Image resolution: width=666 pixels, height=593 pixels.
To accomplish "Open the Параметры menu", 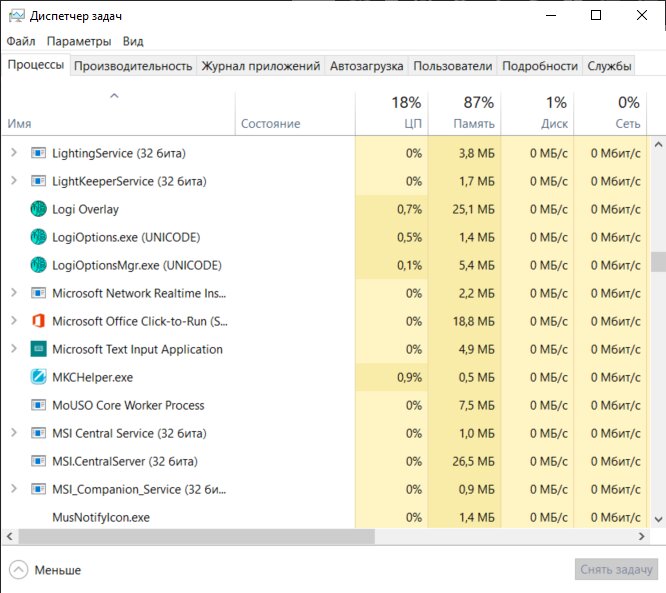I will pyautogui.click(x=79, y=41).
